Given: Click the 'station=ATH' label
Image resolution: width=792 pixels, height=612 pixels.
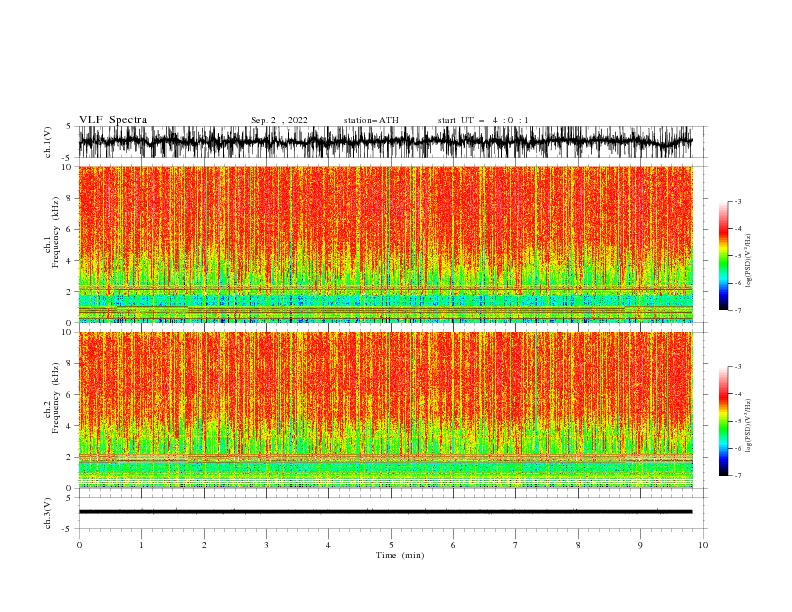Looking at the screenshot, I should coord(371,120).
